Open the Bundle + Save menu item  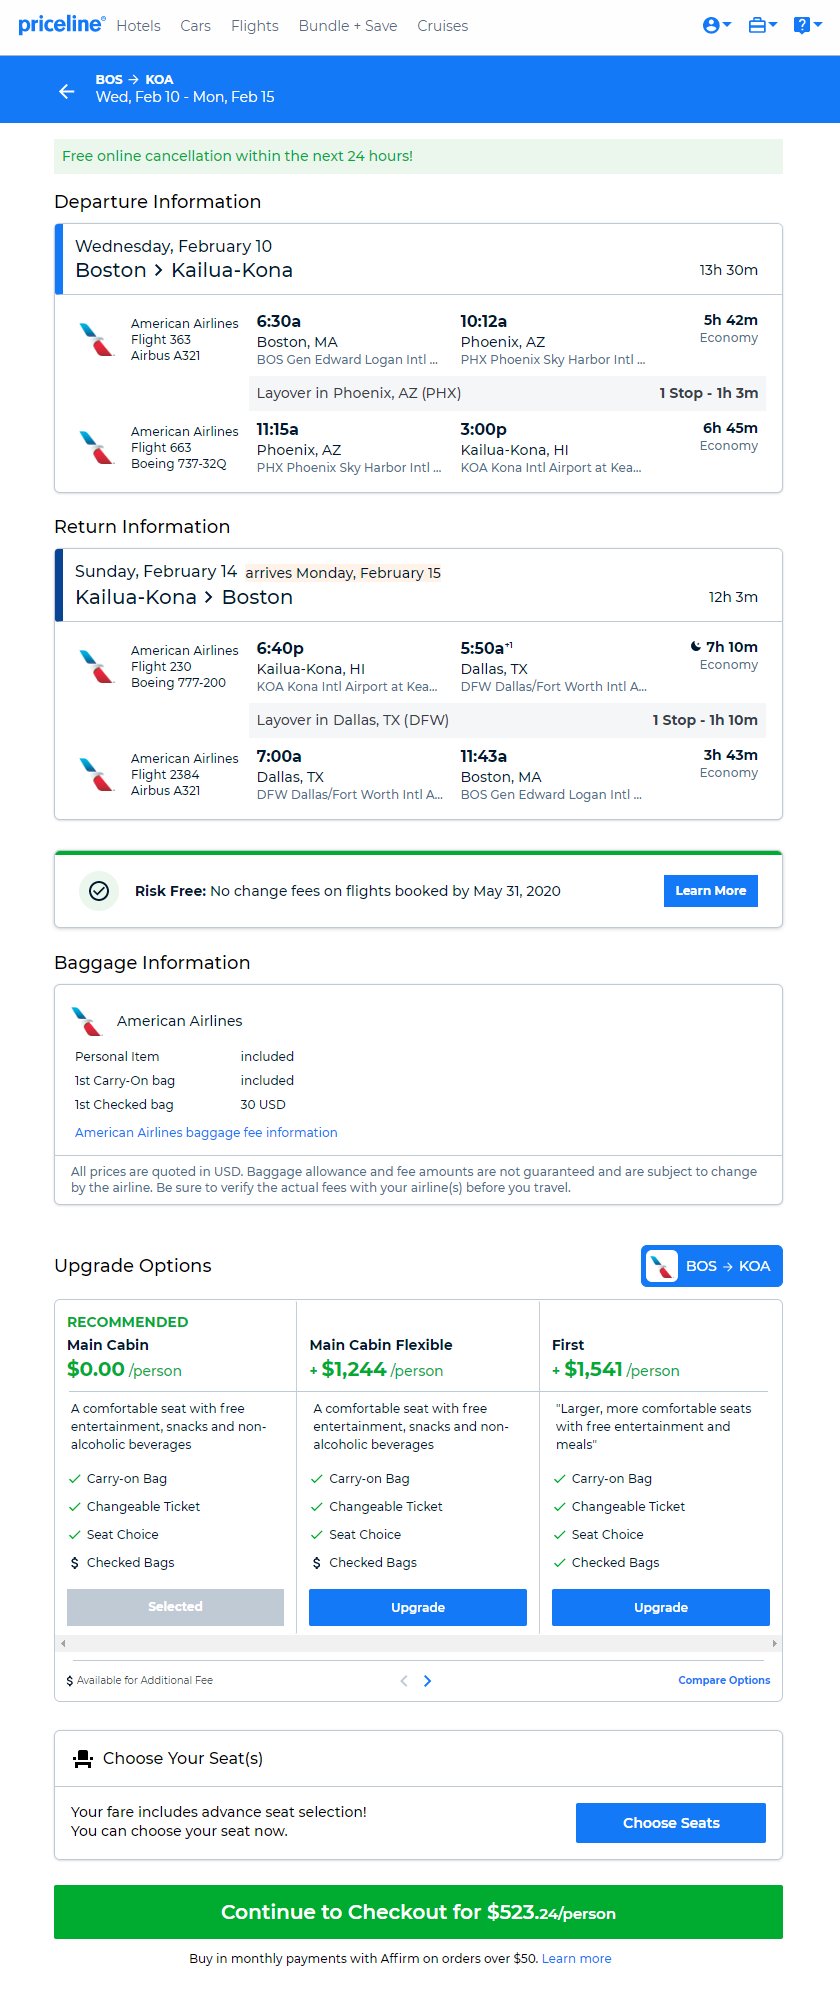point(348,26)
